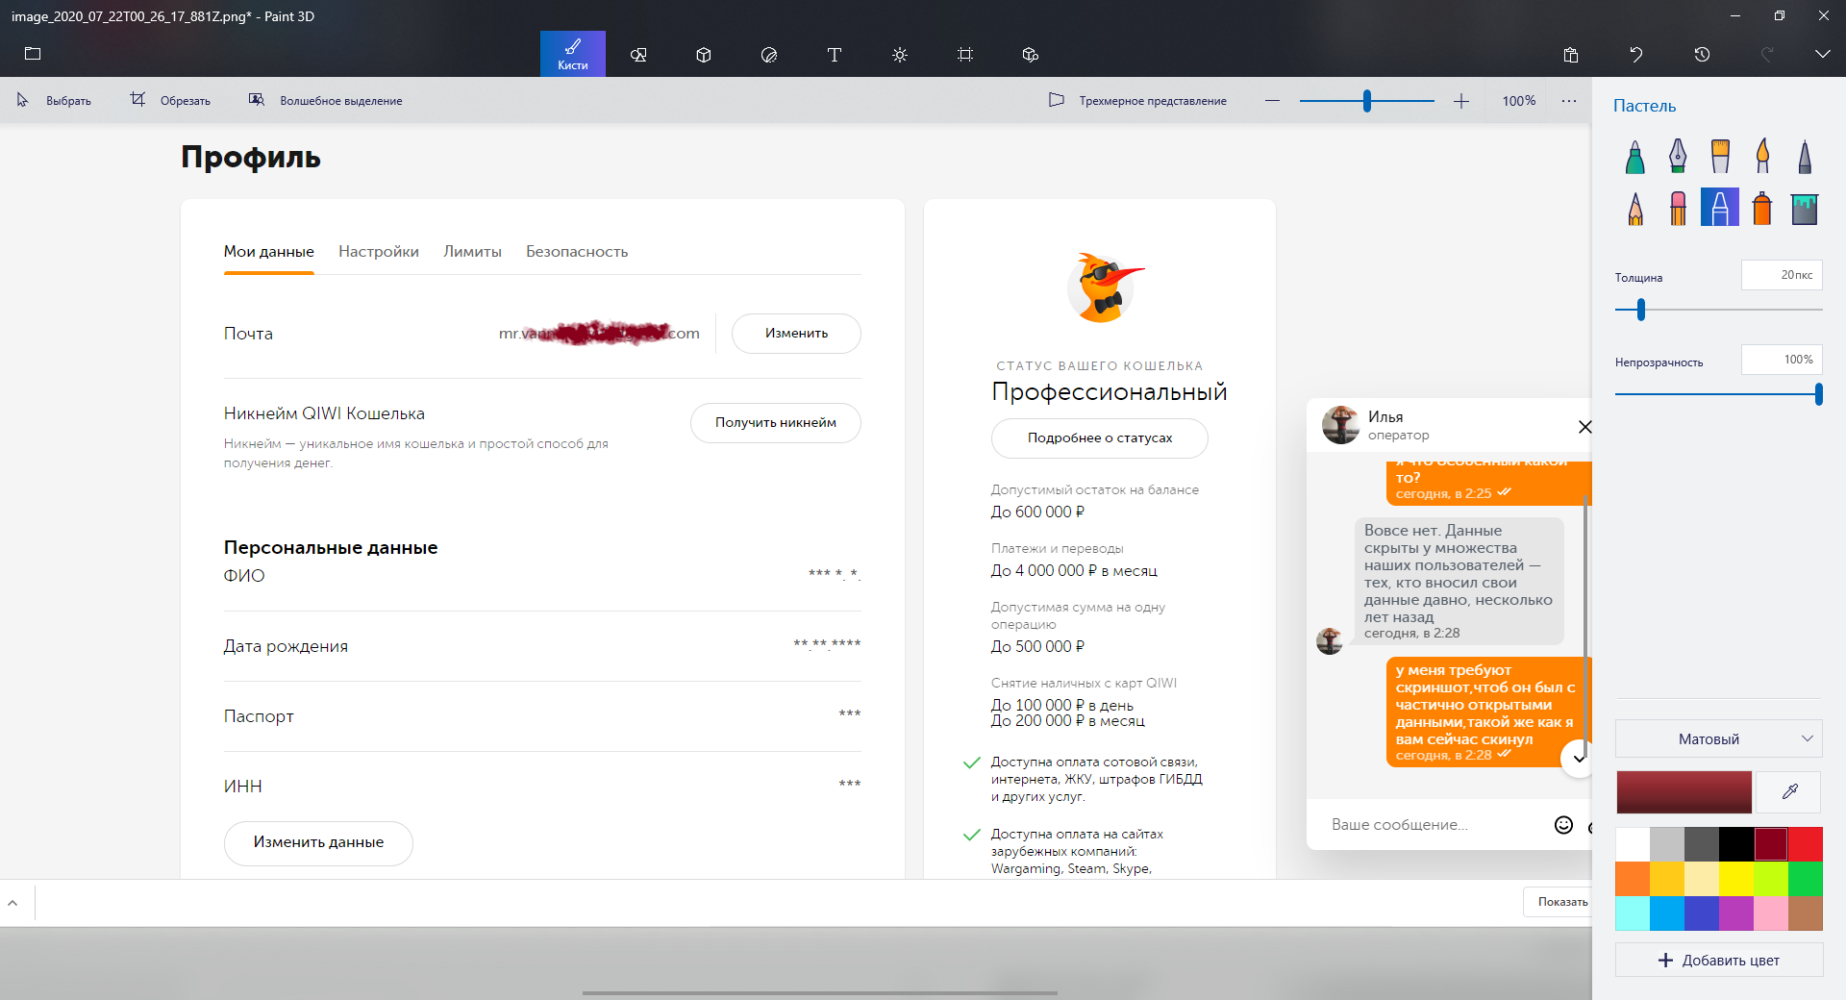
Task: Click the Undo arrow icon
Action: point(1636,55)
